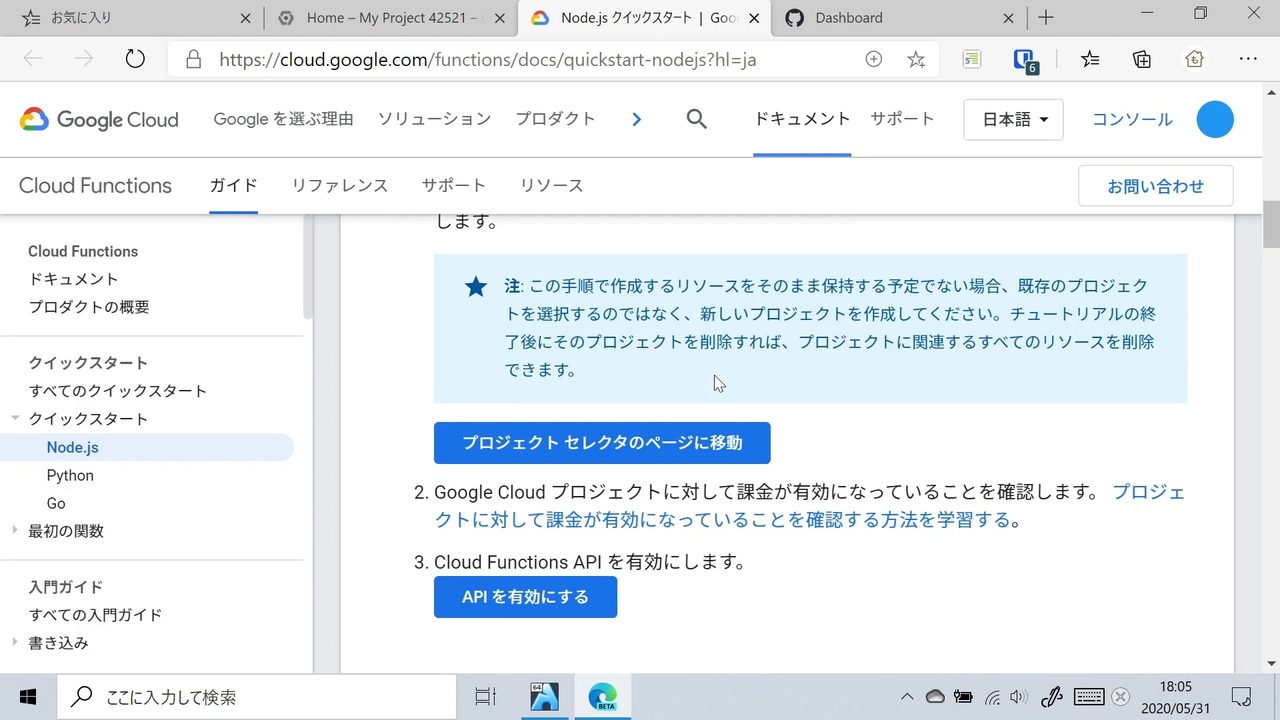The height and width of the screenshot is (720, 1280).
Task: Switch to the Home – My Project 42521 tab
Action: click(x=392, y=17)
